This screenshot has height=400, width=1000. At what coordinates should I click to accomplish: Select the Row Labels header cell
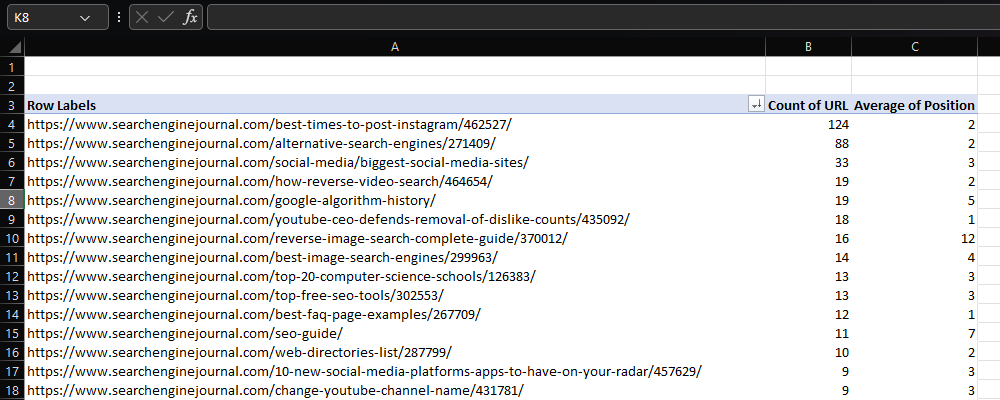click(395, 105)
